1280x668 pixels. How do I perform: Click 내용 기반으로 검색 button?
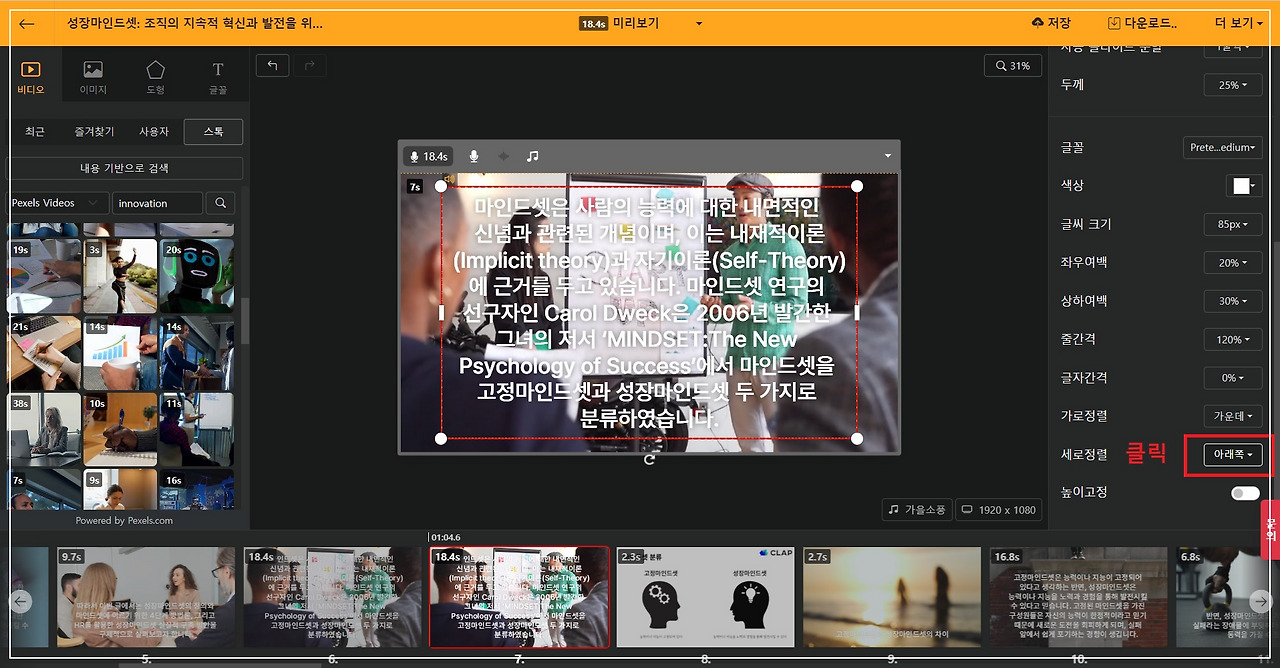(x=124, y=168)
